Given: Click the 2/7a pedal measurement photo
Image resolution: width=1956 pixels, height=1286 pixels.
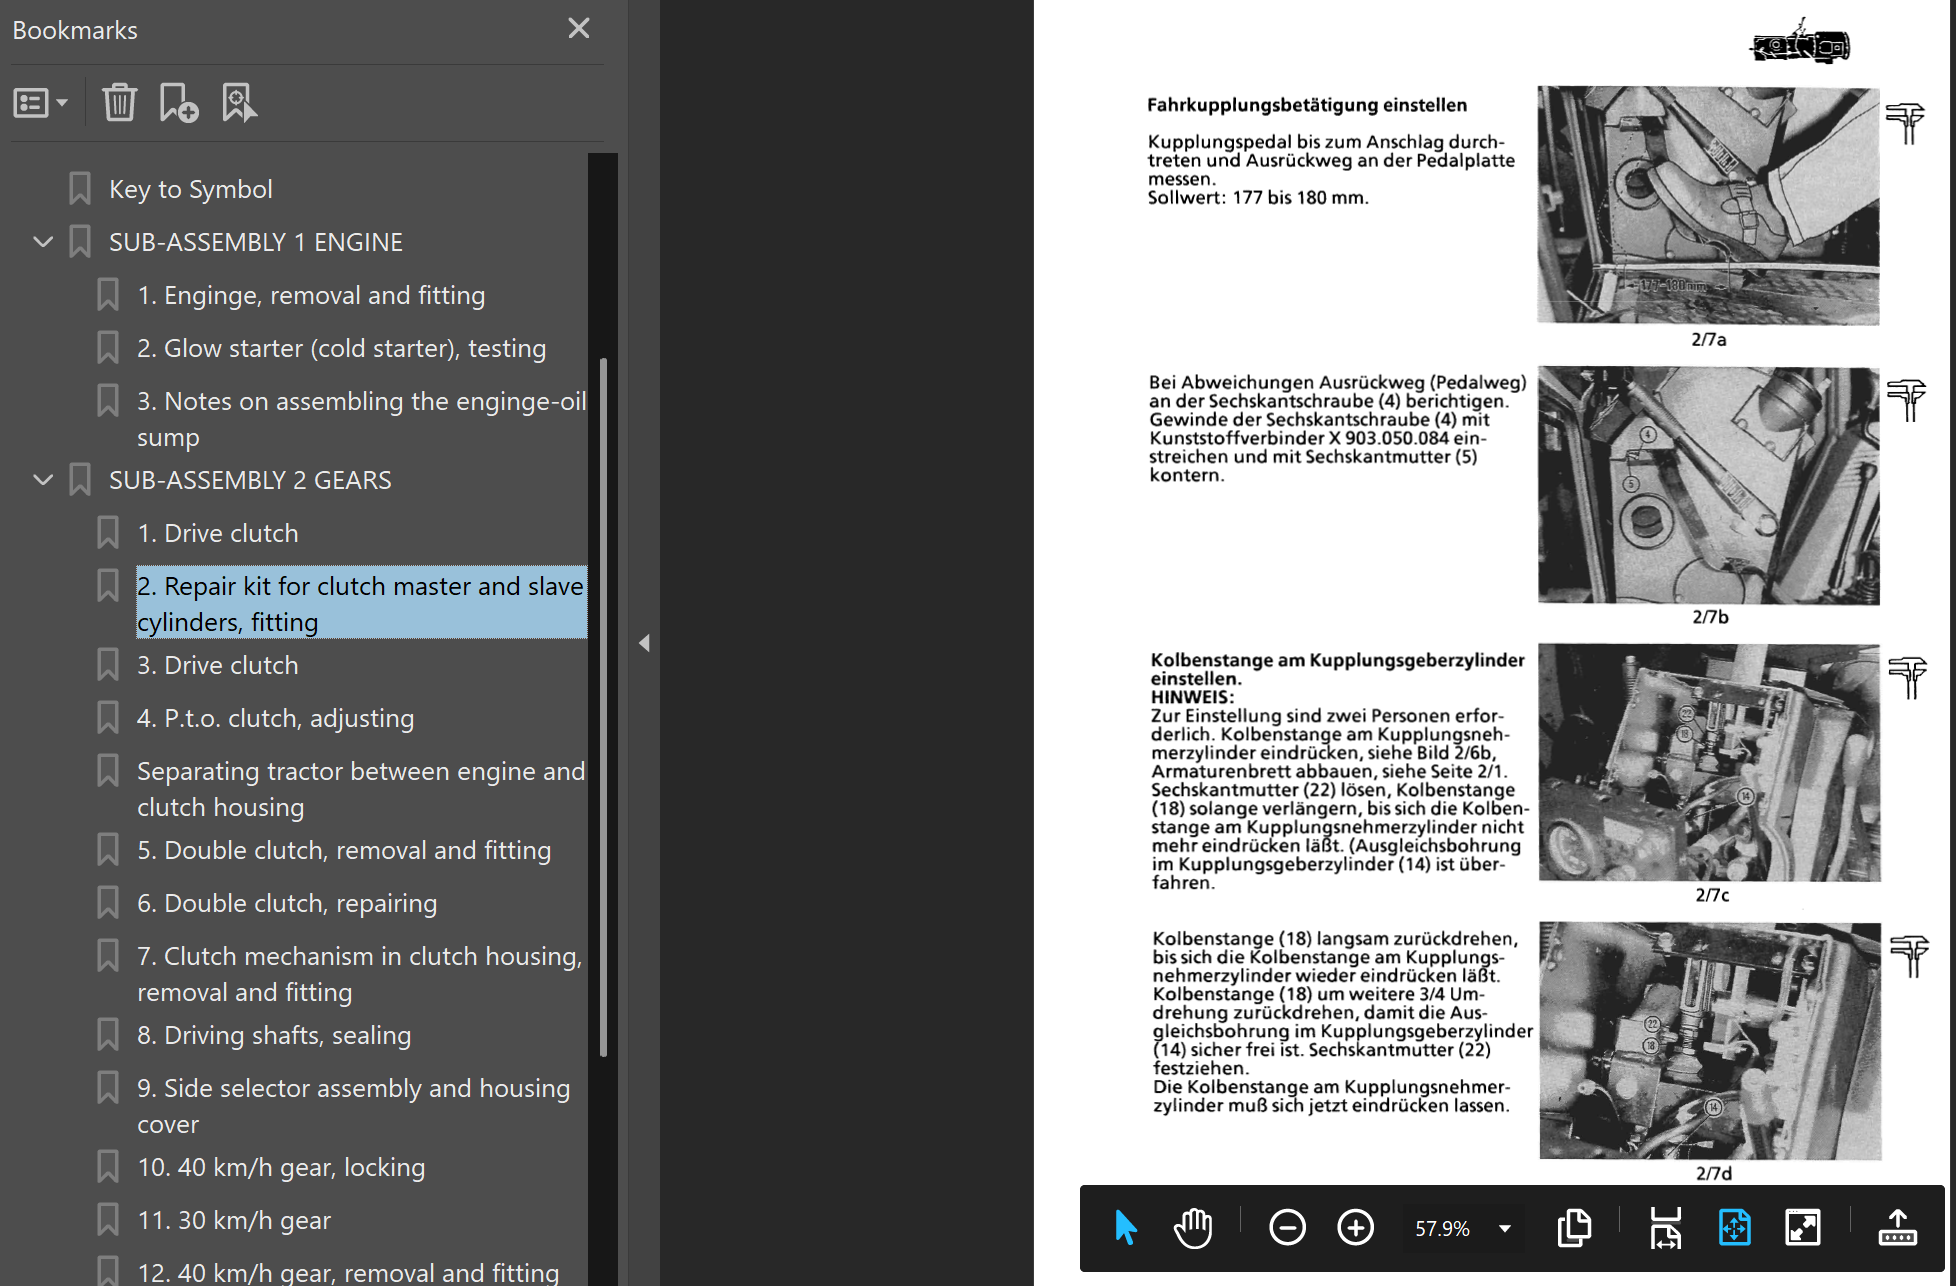Looking at the screenshot, I should 1708,205.
